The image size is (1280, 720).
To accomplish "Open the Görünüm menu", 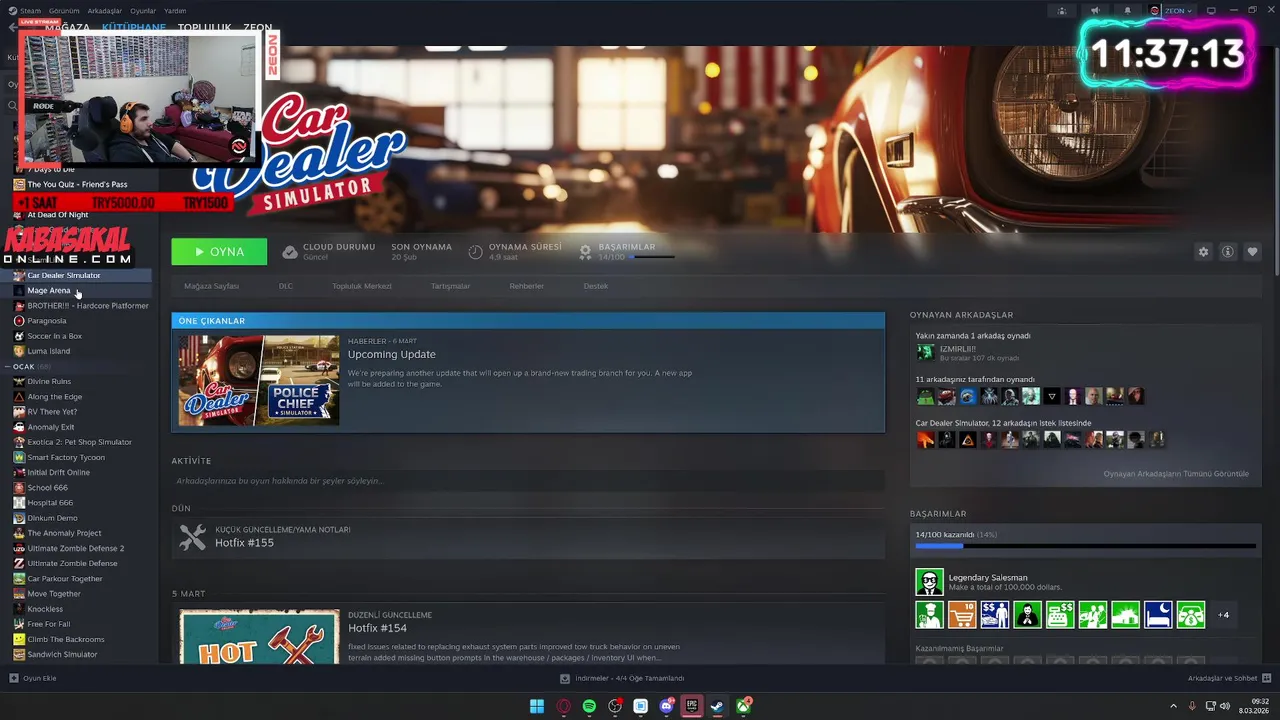I will (64, 11).
